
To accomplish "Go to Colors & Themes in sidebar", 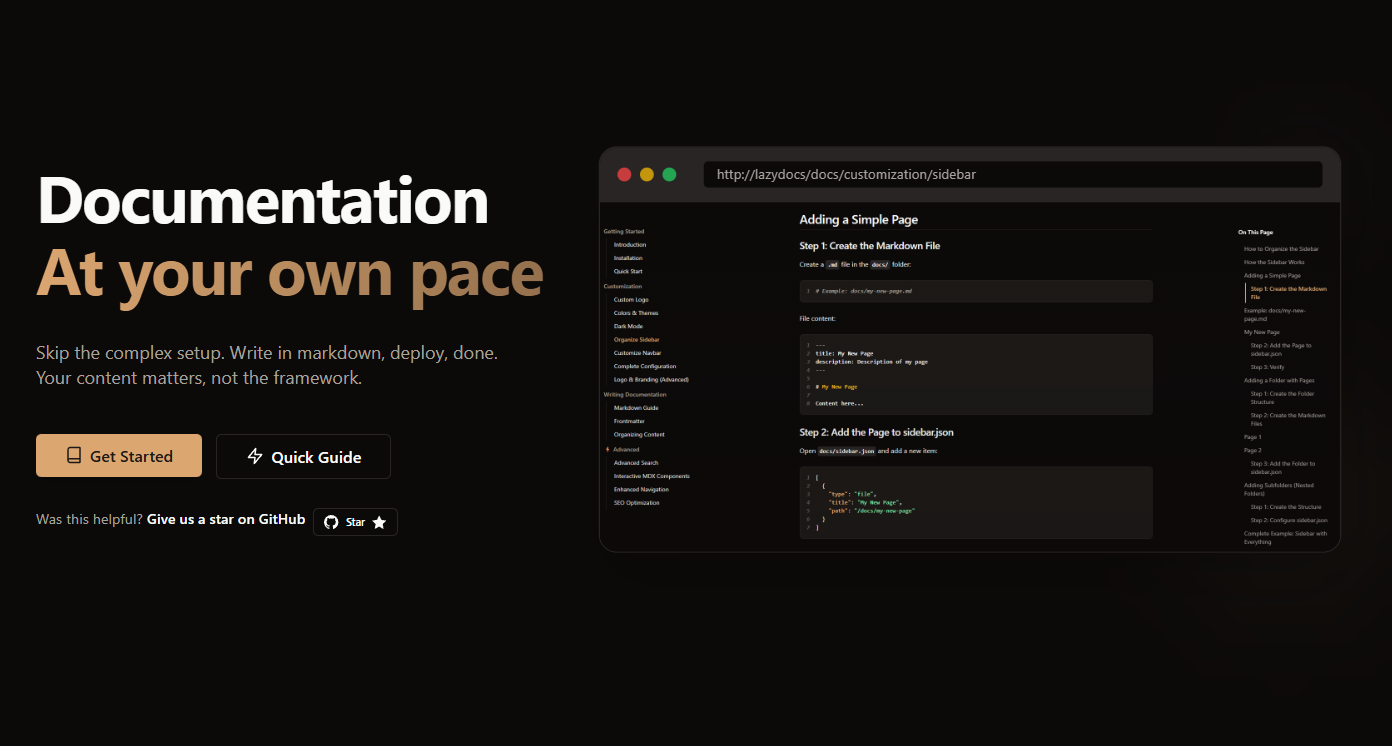I will tap(636, 313).
